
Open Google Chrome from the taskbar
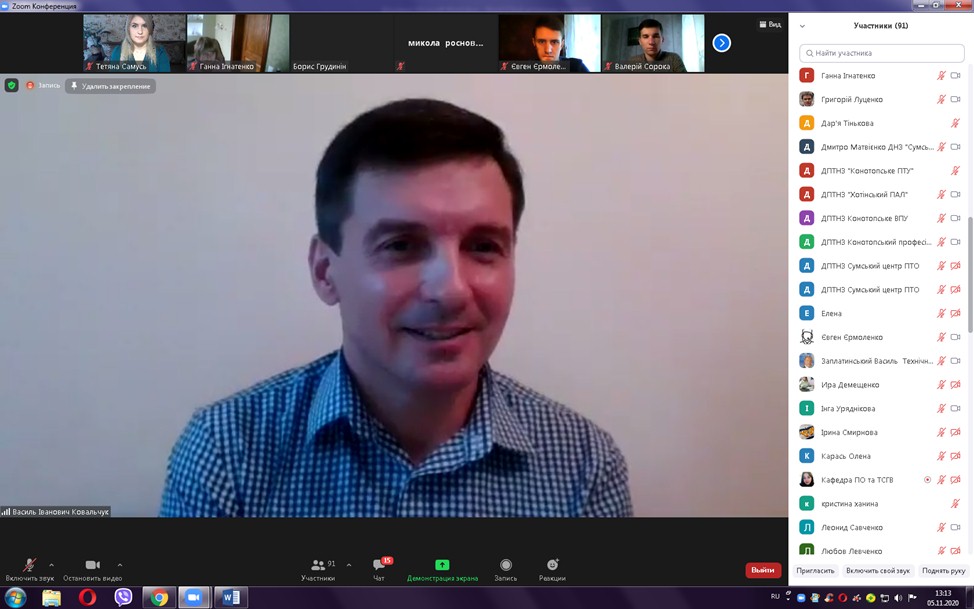click(x=159, y=597)
